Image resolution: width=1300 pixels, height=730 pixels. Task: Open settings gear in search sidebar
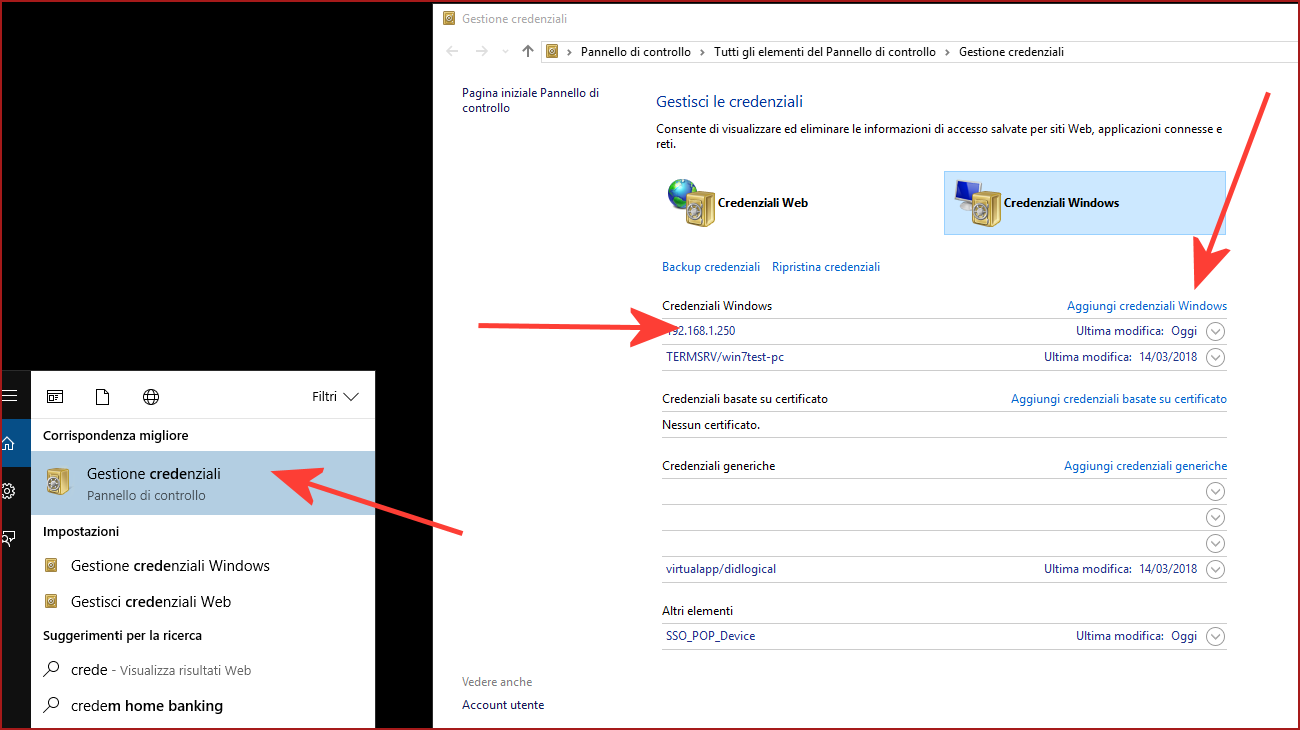pos(9,491)
